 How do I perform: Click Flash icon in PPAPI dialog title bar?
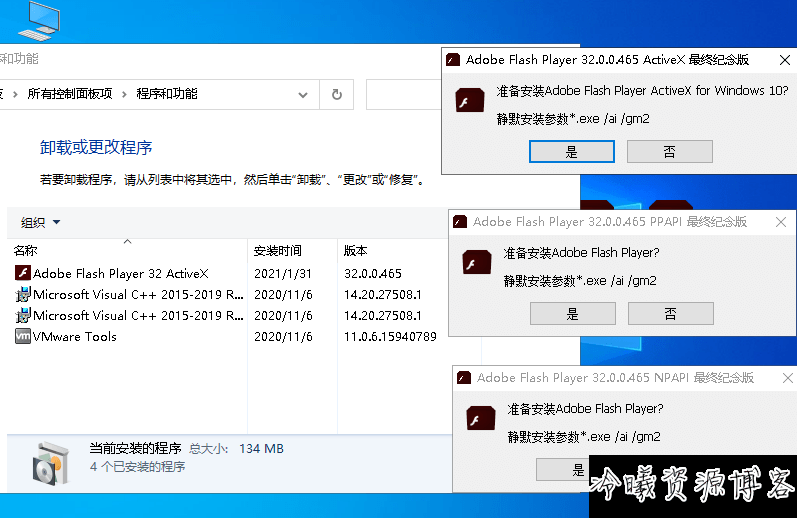(x=460, y=222)
